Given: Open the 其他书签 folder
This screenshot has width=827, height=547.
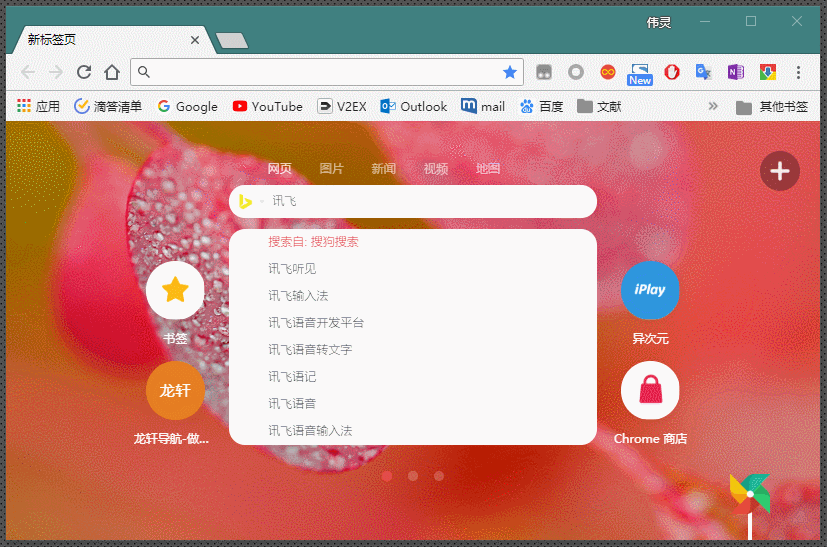Looking at the screenshot, I should (x=771, y=106).
